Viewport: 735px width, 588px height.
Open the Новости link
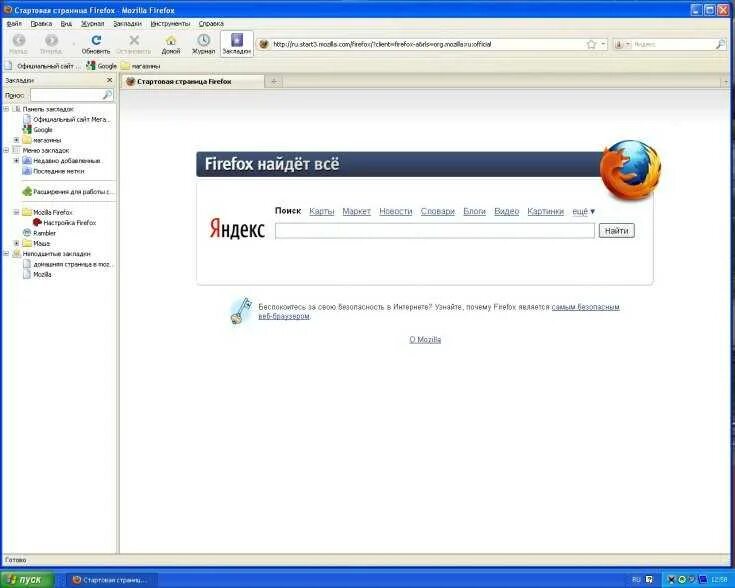click(396, 211)
